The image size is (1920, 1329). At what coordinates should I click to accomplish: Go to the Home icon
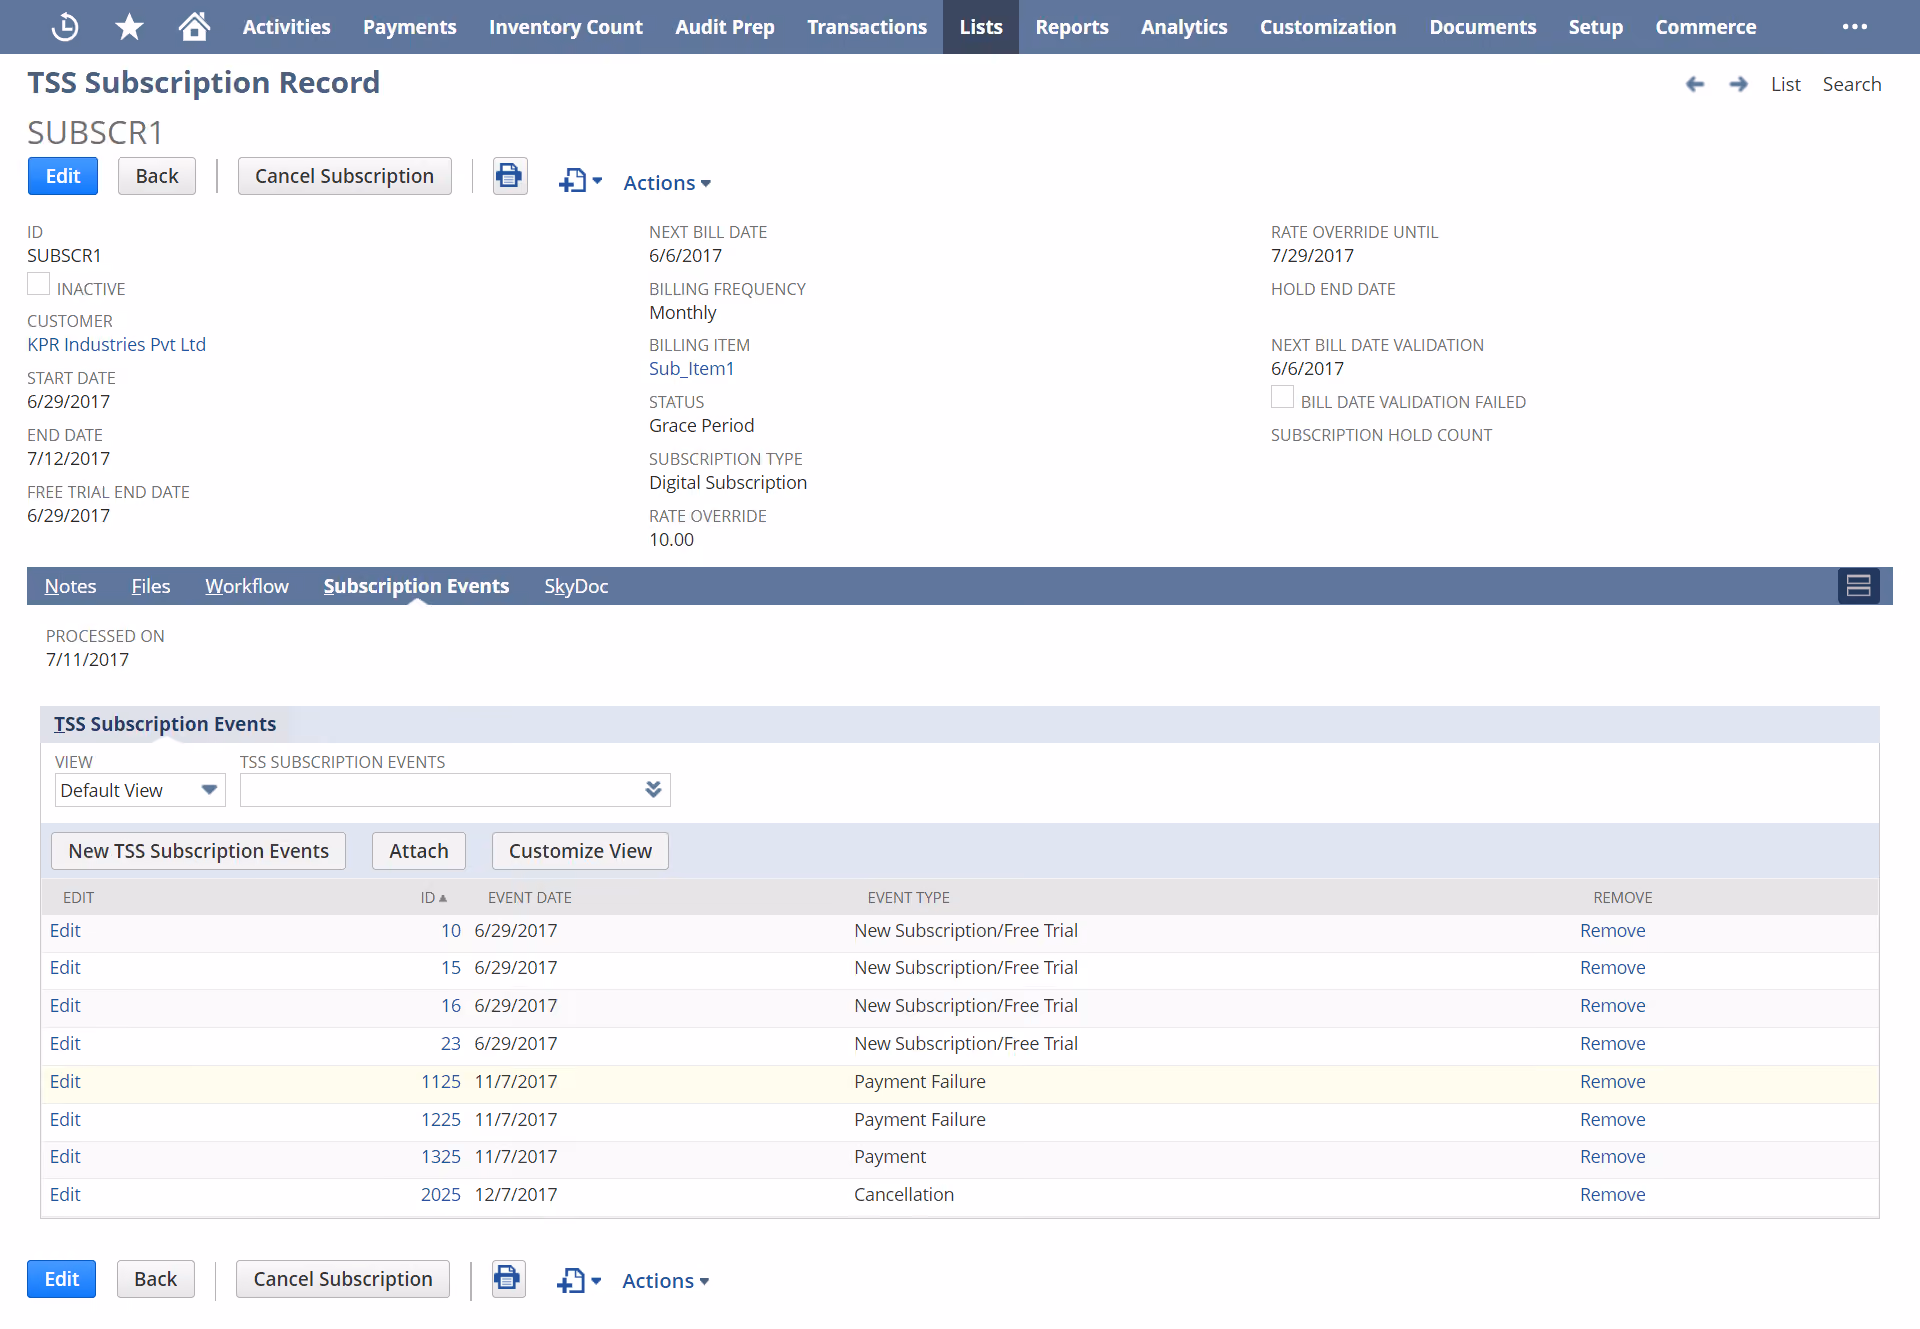[x=194, y=27]
